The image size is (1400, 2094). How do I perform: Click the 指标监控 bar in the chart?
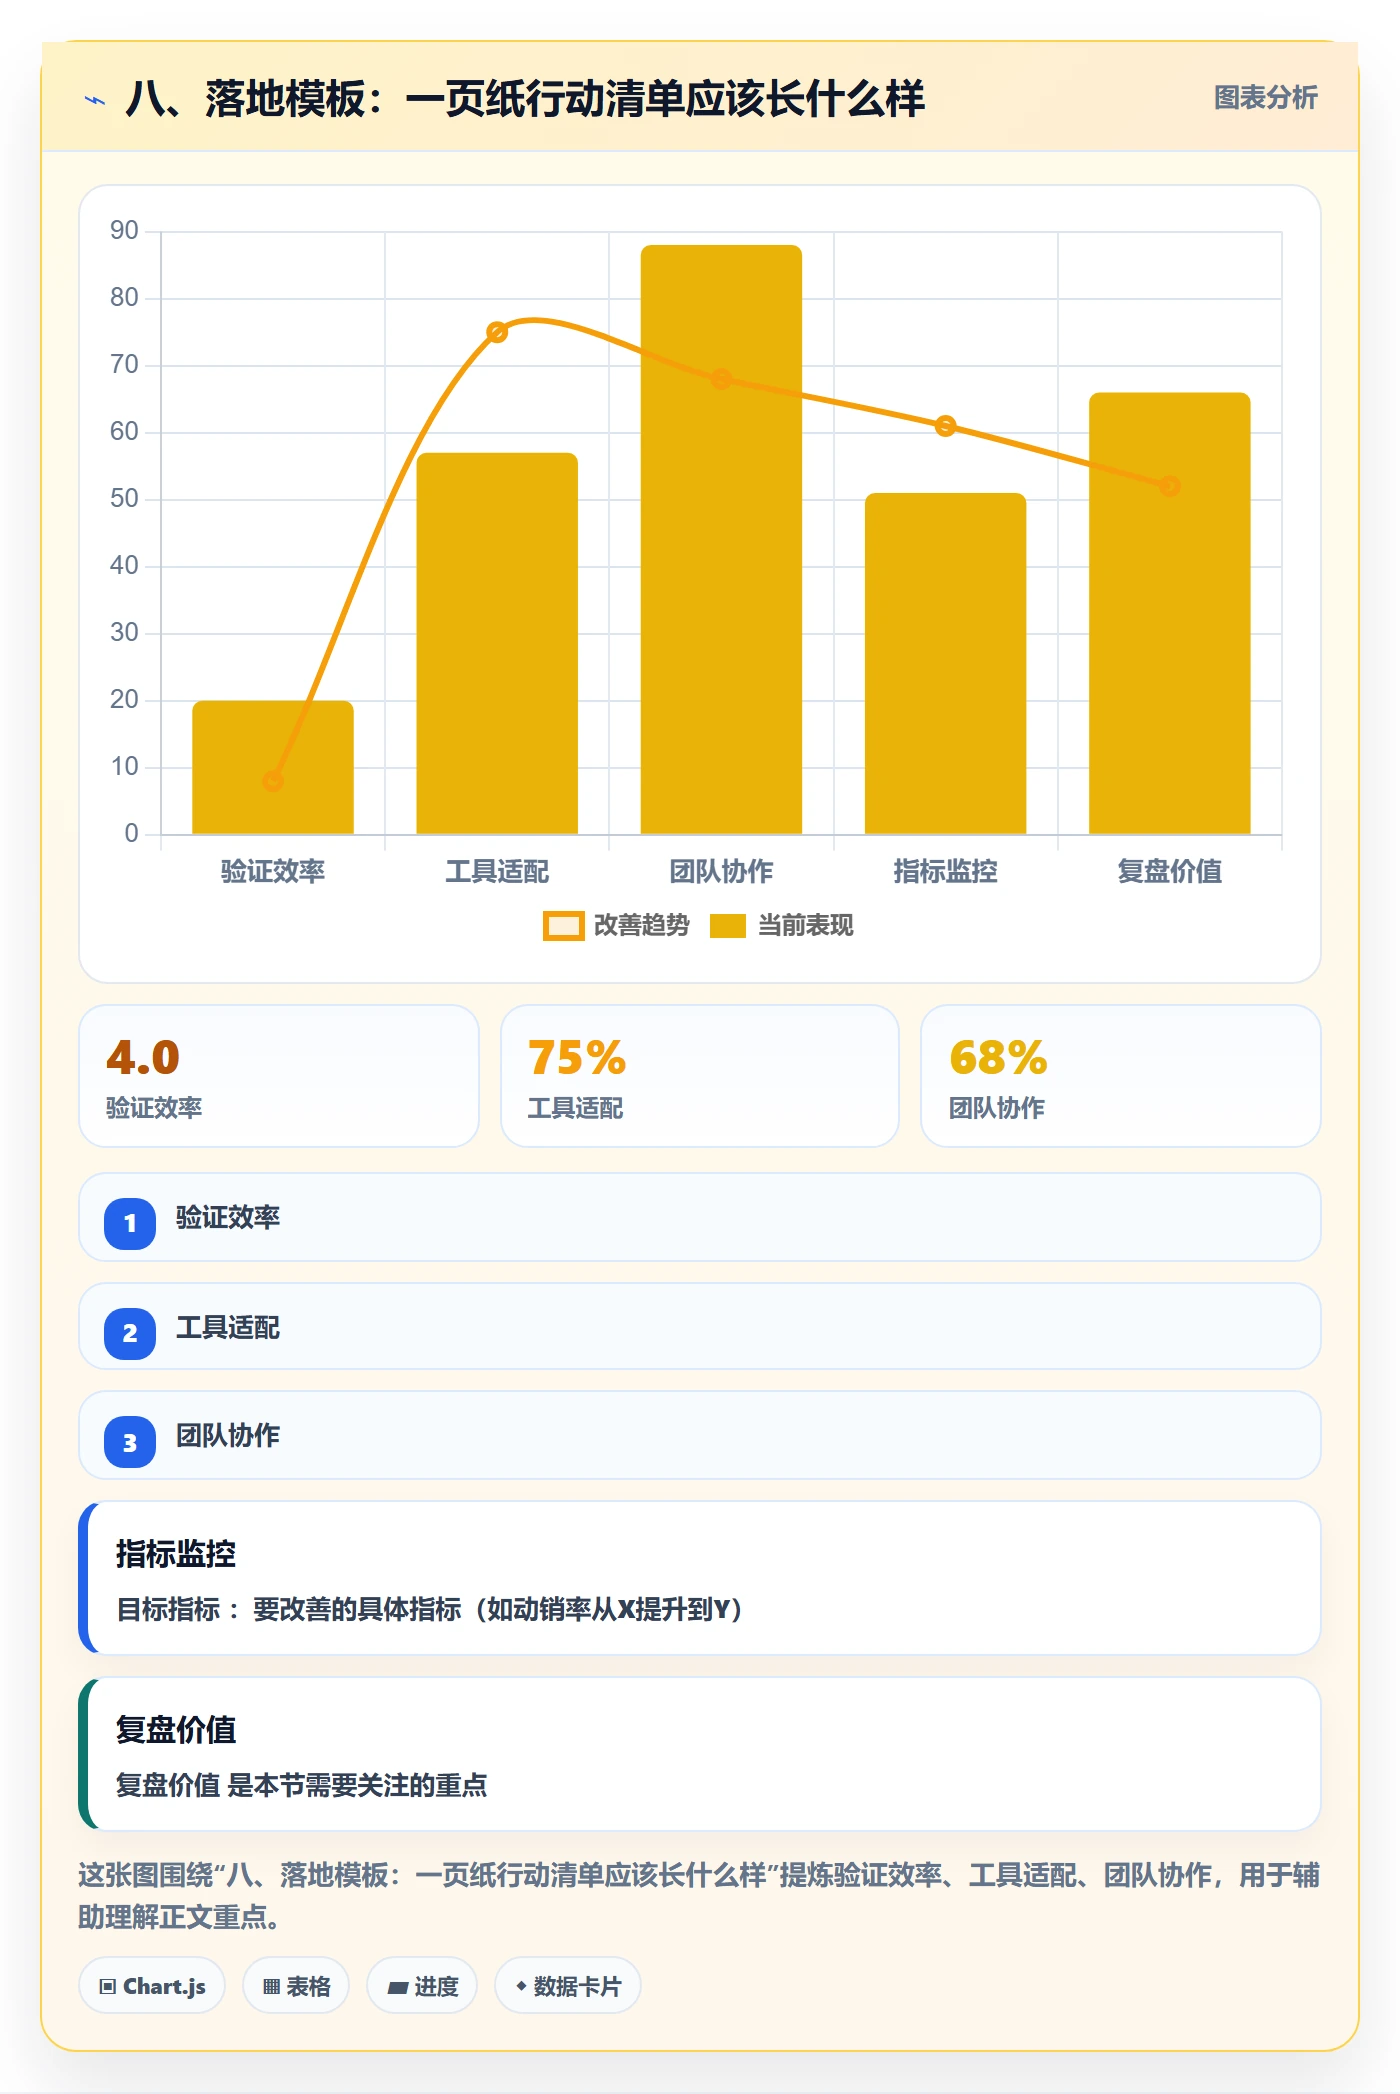tap(945, 663)
